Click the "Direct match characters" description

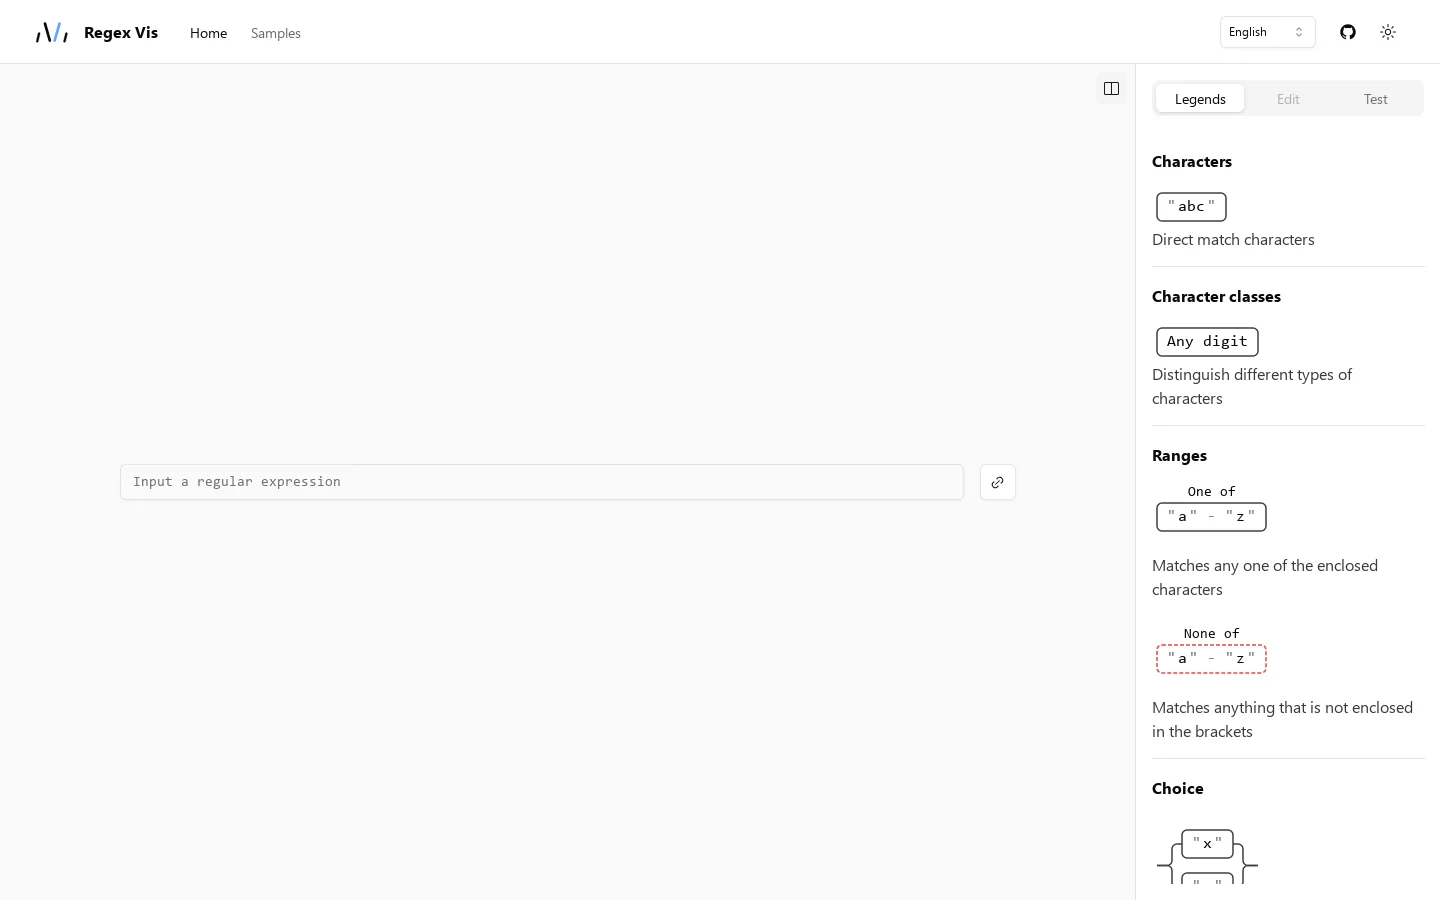[1233, 240]
